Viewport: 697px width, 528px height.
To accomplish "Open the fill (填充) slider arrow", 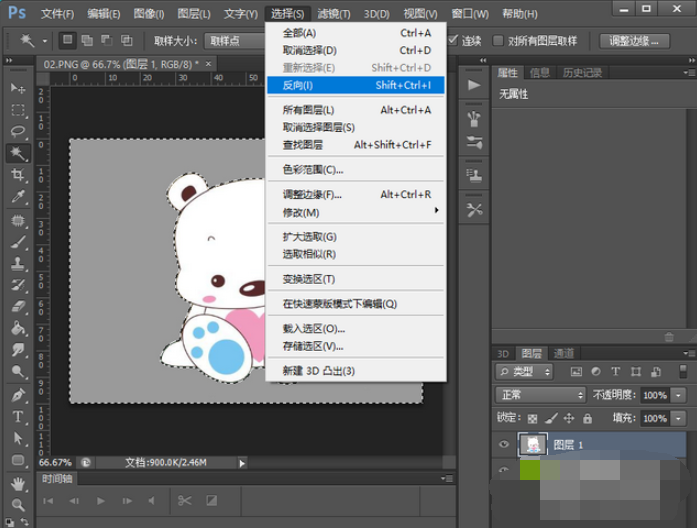I will pyautogui.click(x=678, y=418).
